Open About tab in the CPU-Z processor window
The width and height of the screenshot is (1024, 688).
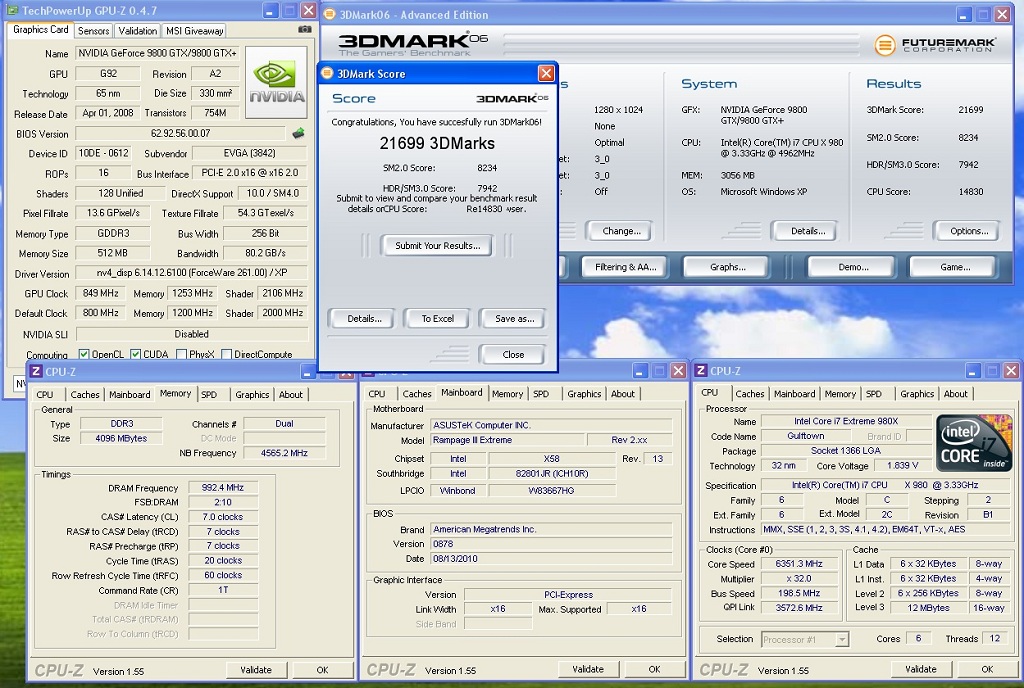955,394
